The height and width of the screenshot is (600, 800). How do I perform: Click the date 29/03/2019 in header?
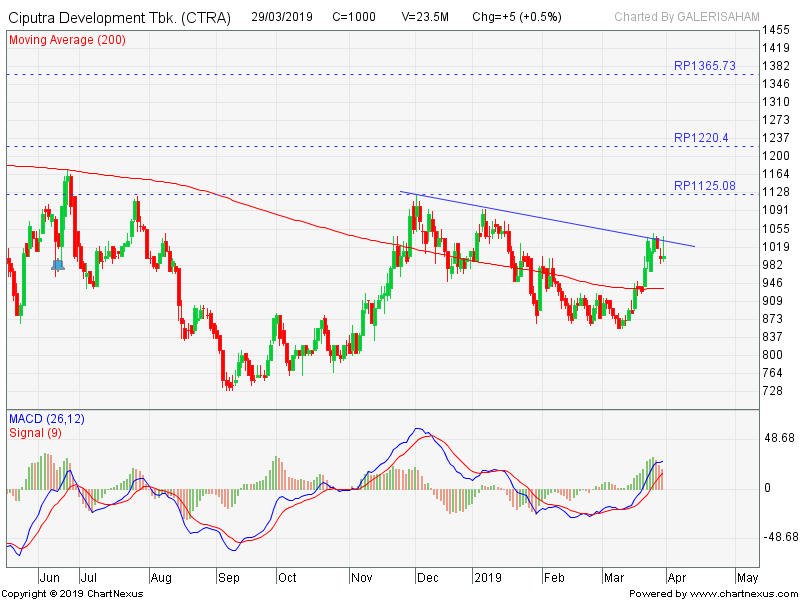pyautogui.click(x=282, y=17)
